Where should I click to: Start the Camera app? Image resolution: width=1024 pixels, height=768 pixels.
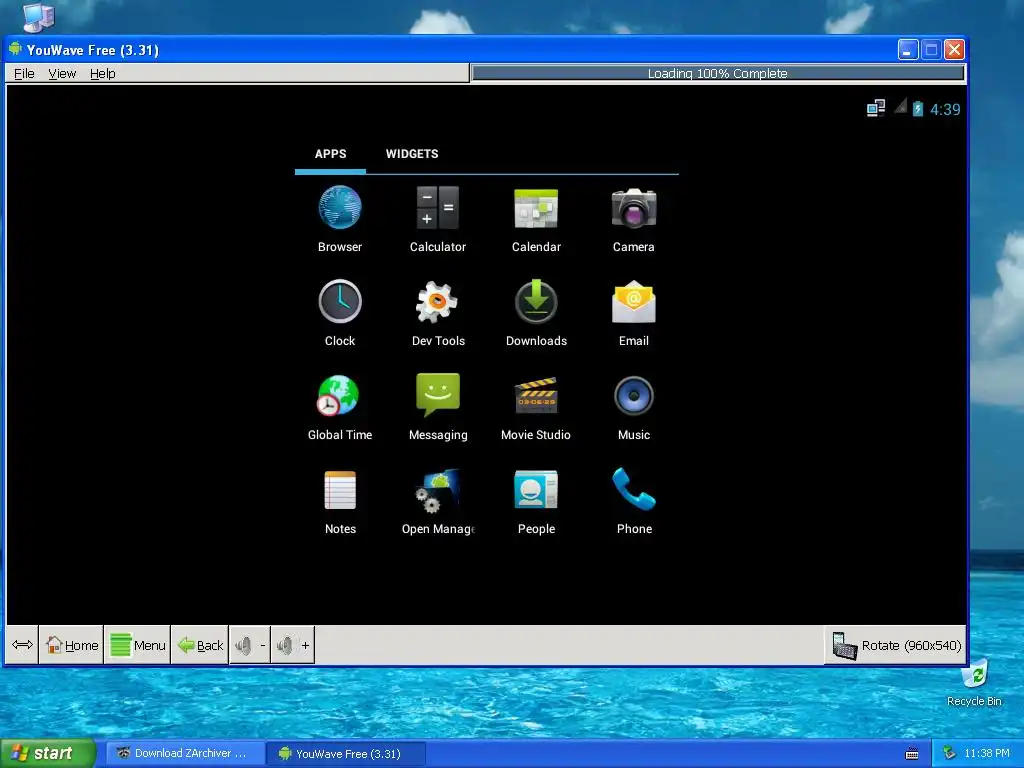click(633, 219)
